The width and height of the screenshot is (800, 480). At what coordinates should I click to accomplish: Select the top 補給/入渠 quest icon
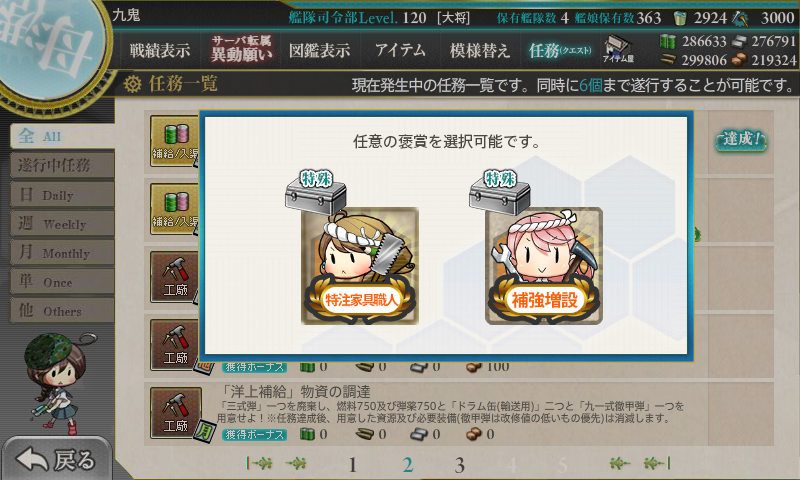(x=174, y=140)
